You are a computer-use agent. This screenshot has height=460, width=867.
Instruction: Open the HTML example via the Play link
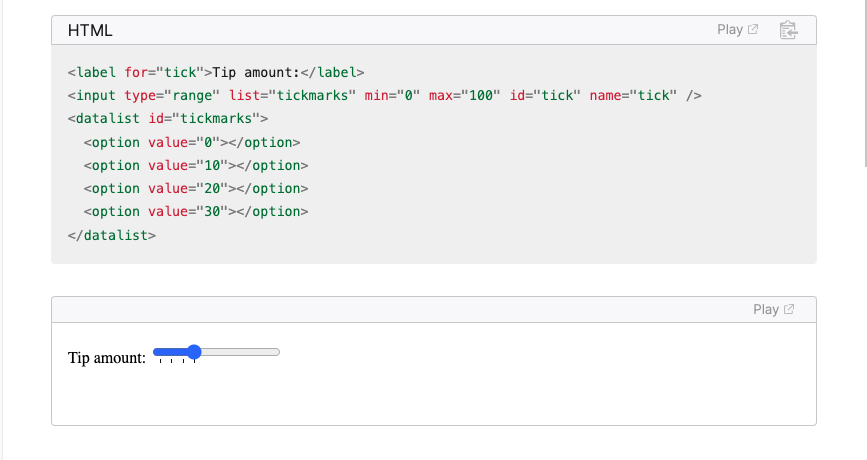[737, 29]
